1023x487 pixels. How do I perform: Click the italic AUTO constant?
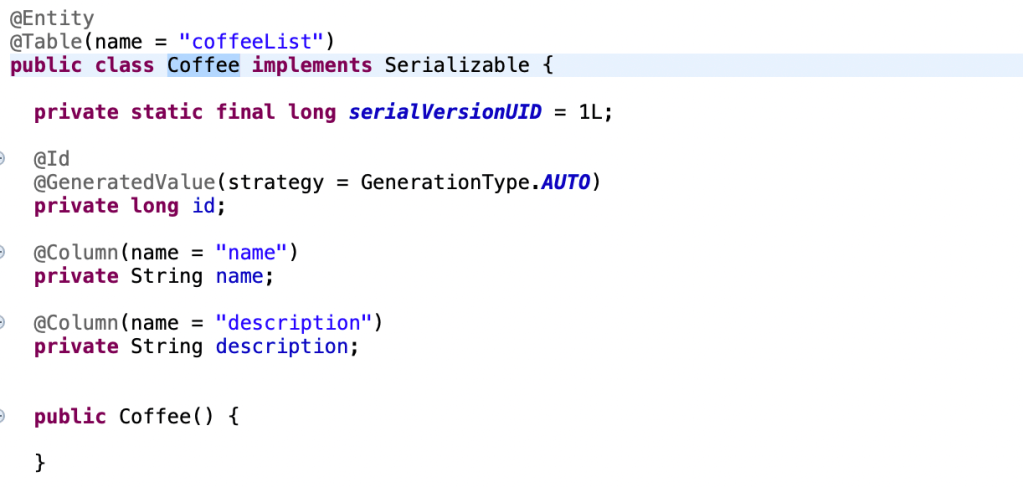pos(565,183)
